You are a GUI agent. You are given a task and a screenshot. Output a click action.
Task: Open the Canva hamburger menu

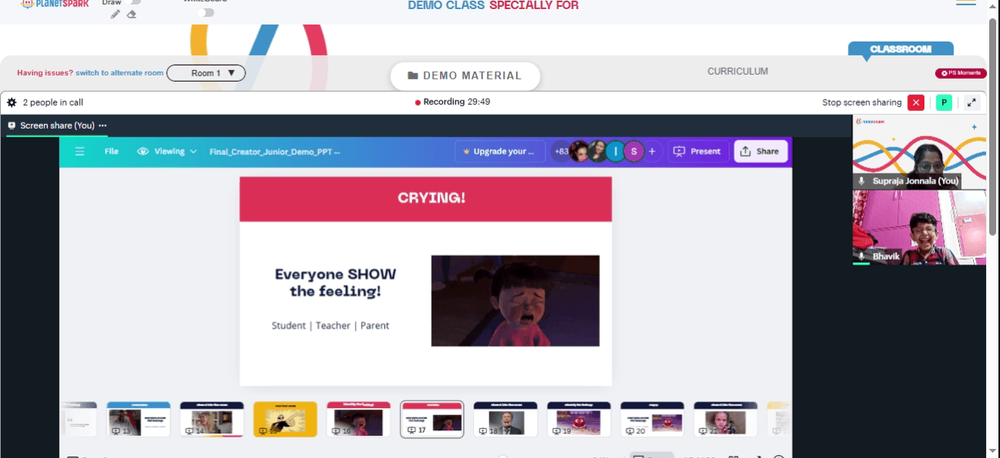click(x=80, y=151)
